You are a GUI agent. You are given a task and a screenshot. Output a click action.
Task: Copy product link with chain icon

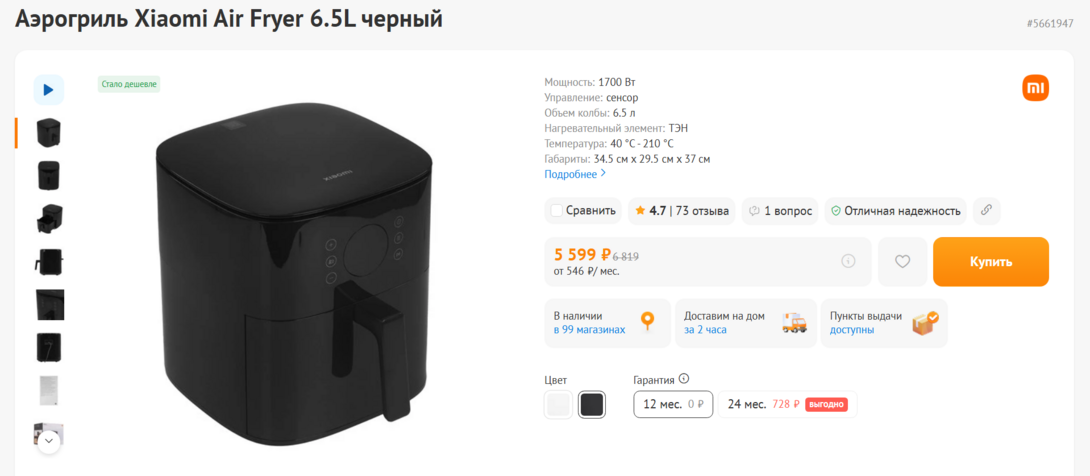pos(986,211)
